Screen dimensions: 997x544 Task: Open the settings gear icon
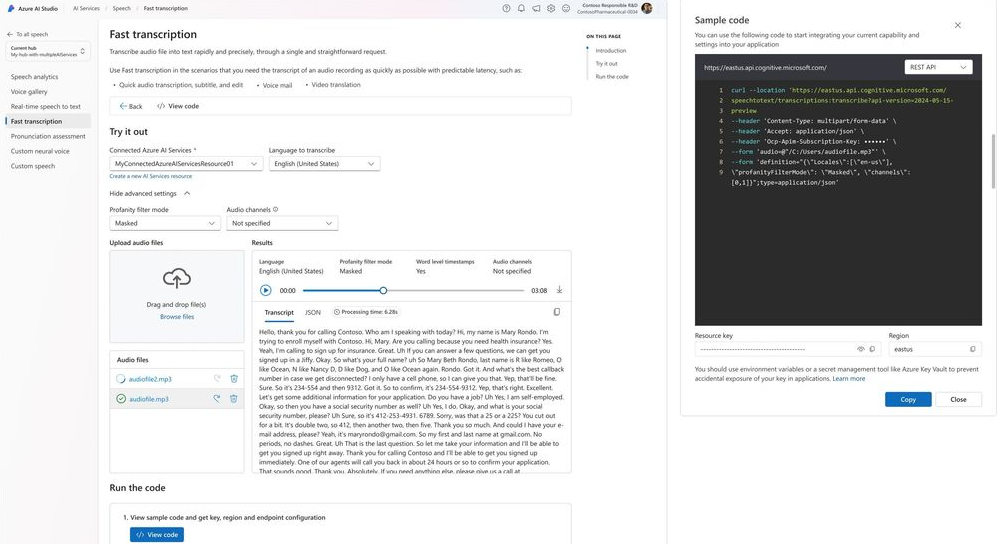551,8
